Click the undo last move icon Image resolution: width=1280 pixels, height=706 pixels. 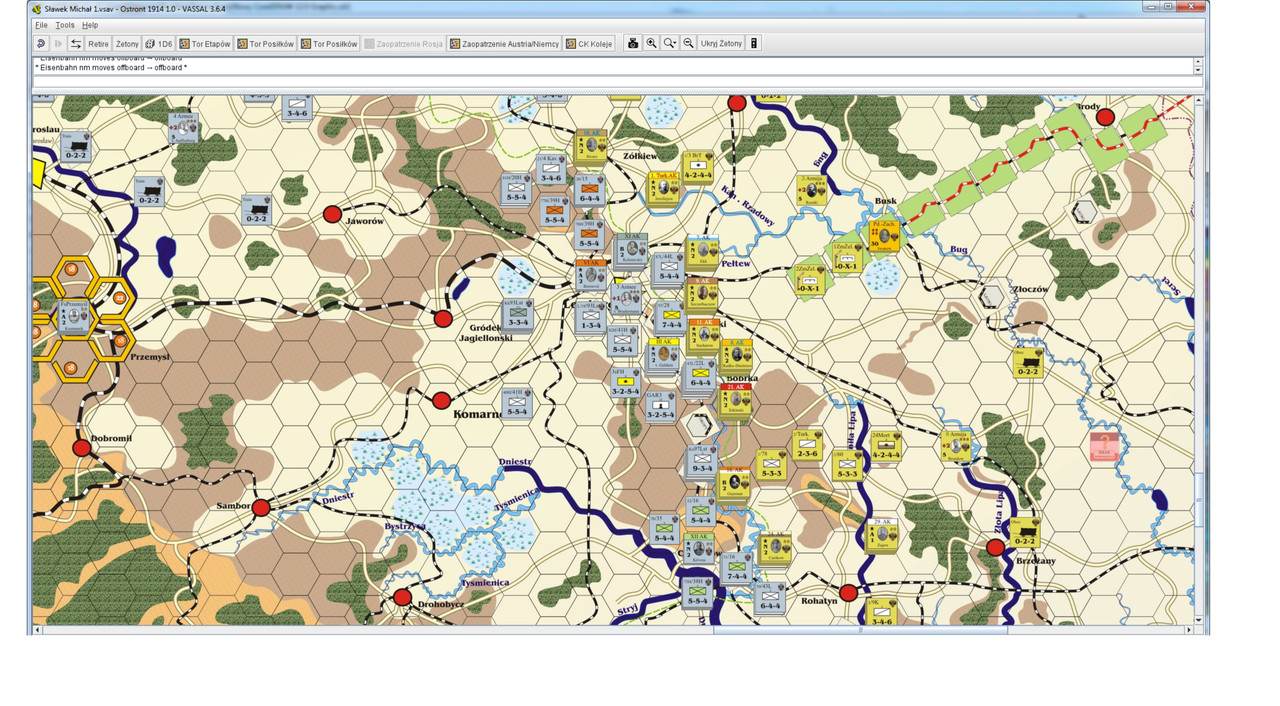(x=41, y=44)
